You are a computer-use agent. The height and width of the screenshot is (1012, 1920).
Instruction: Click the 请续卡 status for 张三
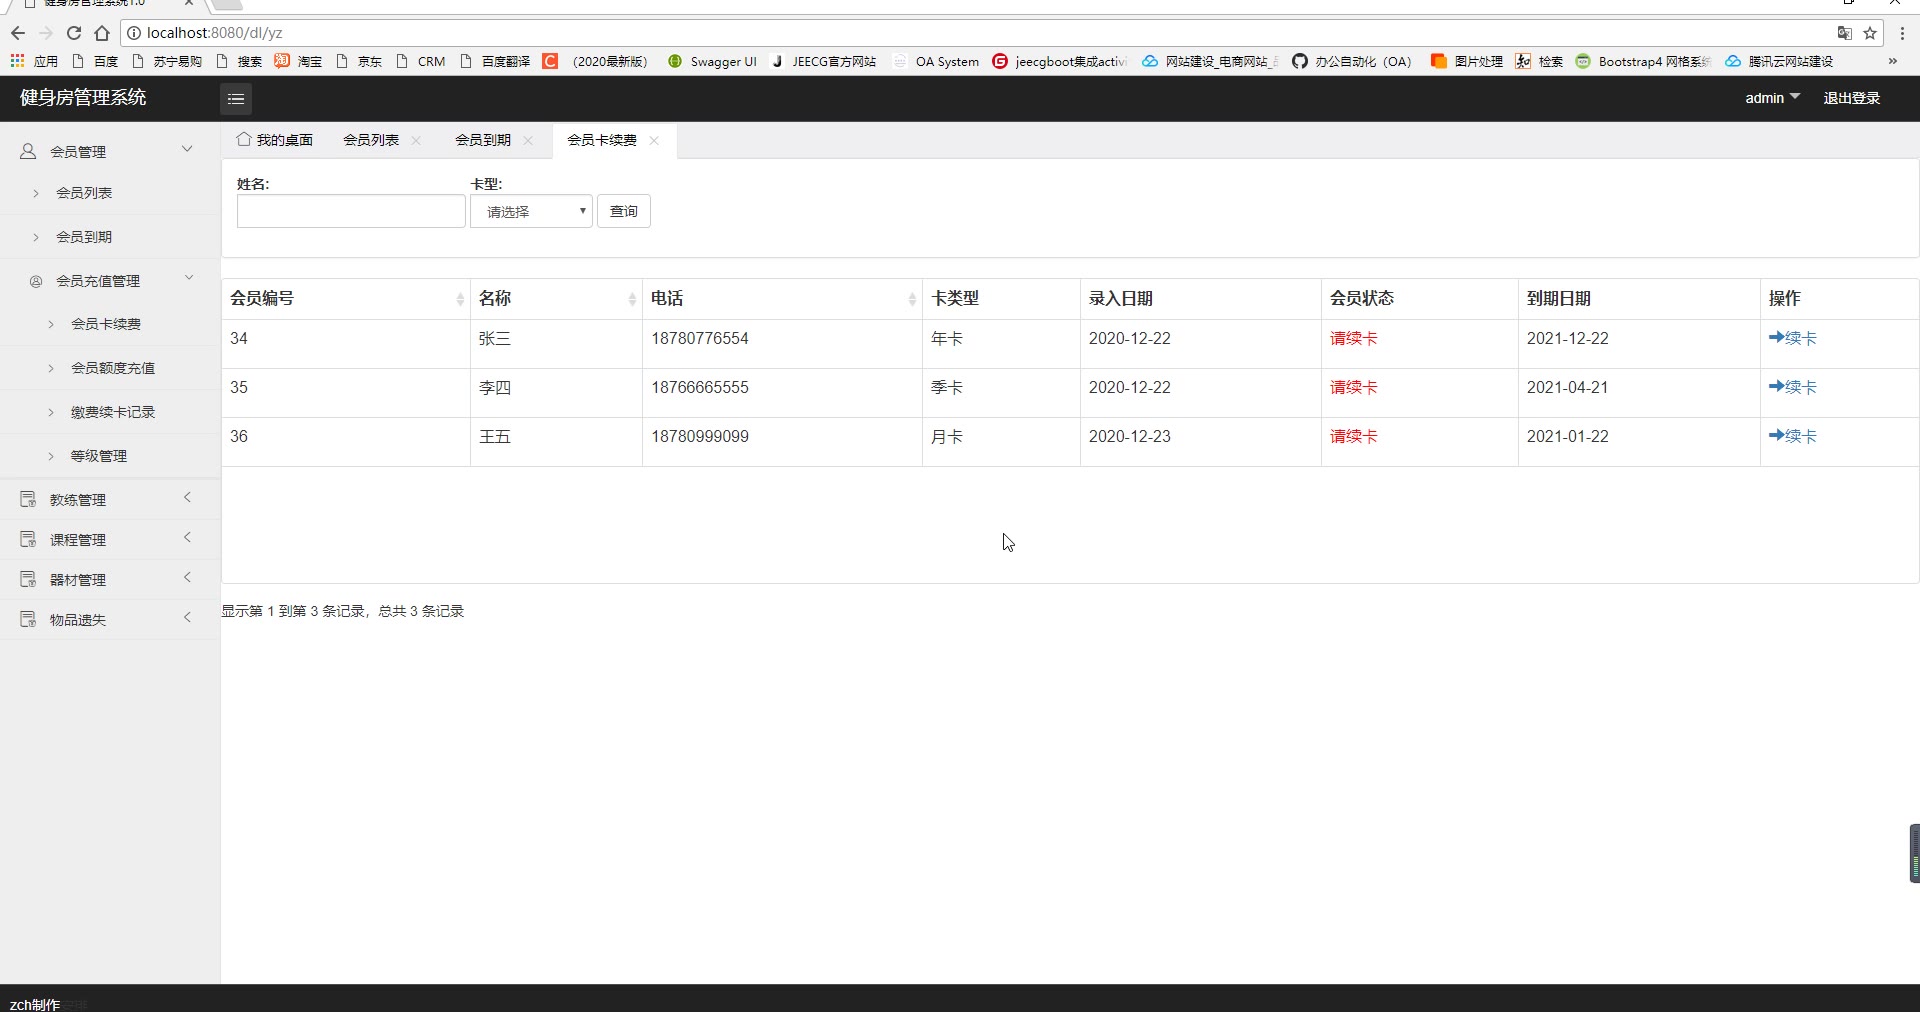pyautogui.click(x=1354, y=338)
